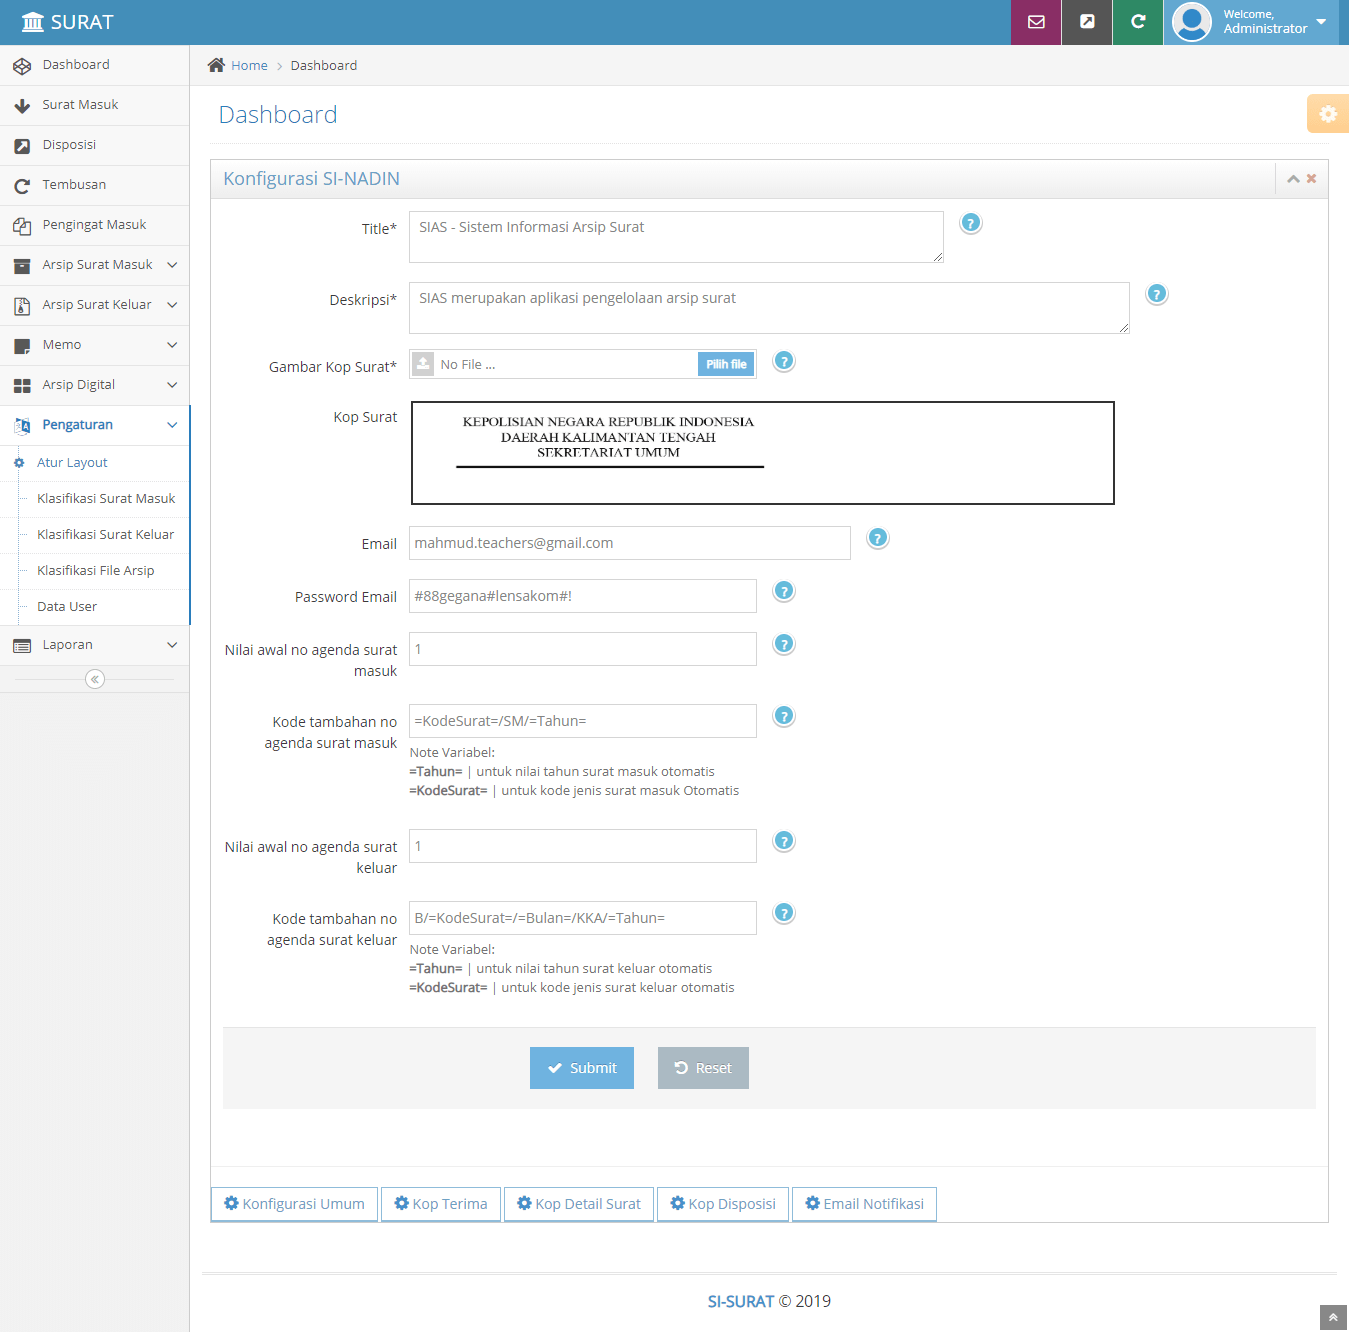
Task: Click the Surat Masuk down-arrow icon
Action: (22, 106)
